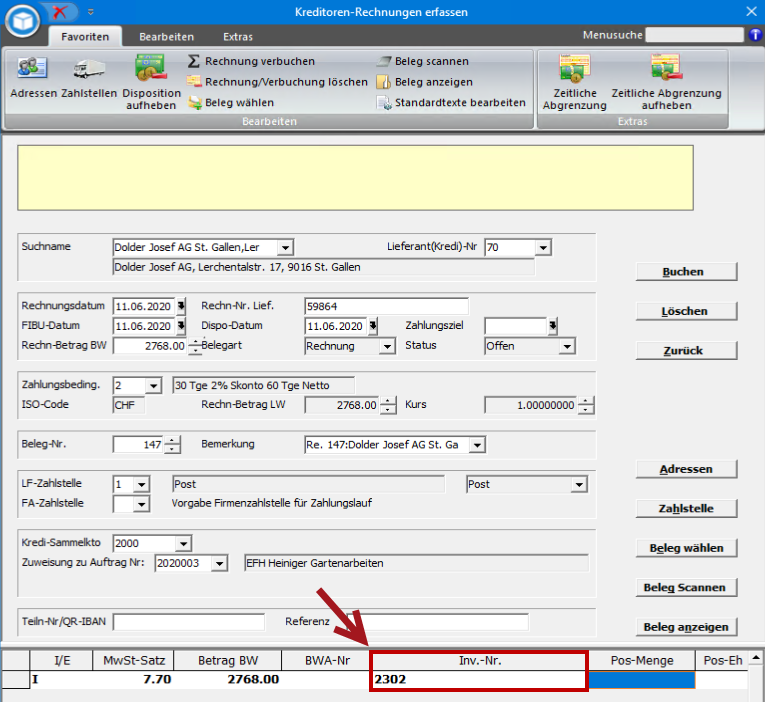Click Zeitliche Abgrenzung icon
This screenshot has width=765, height=702.
pyautogui.click(x=575, y=82)
